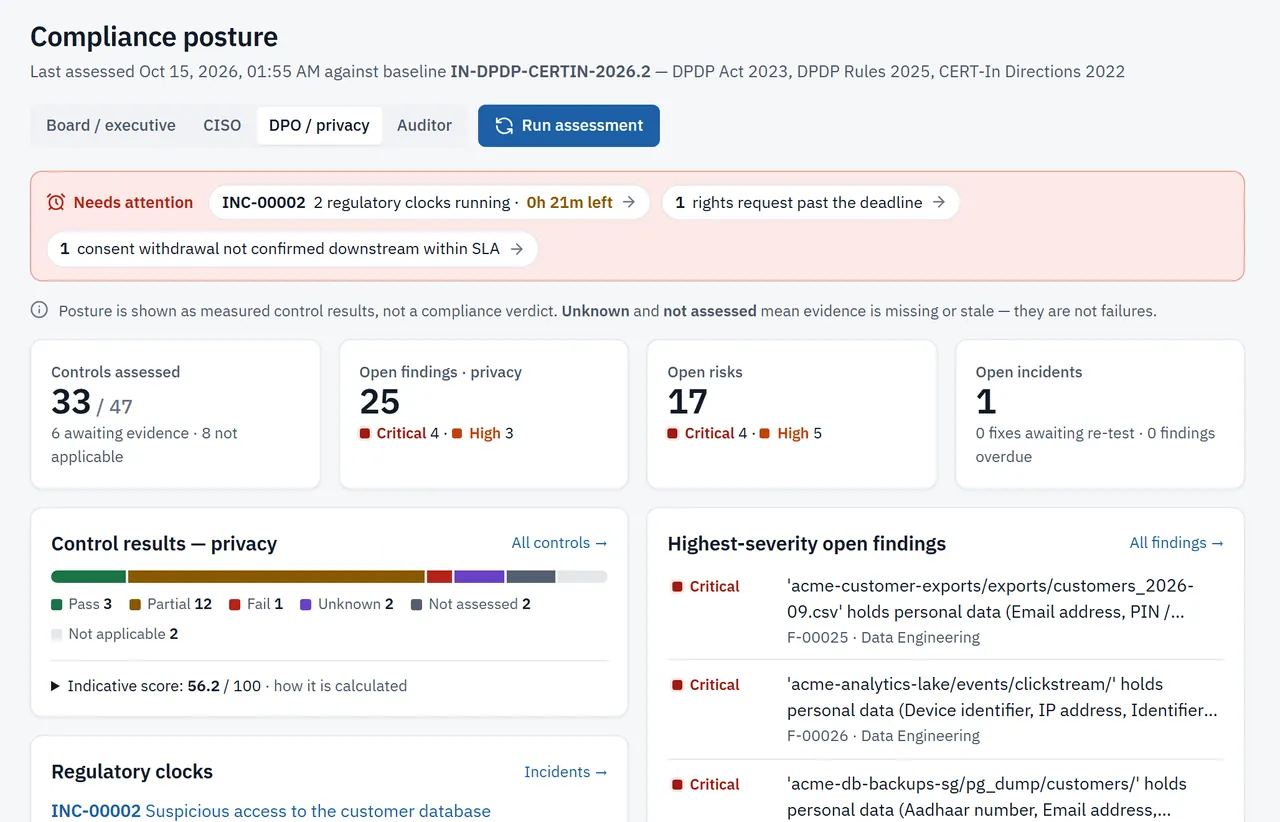Viewport: 1280px width, 822px height.
Task: Switch to the Board / executive tab
Action: click(x=111, y=125)
